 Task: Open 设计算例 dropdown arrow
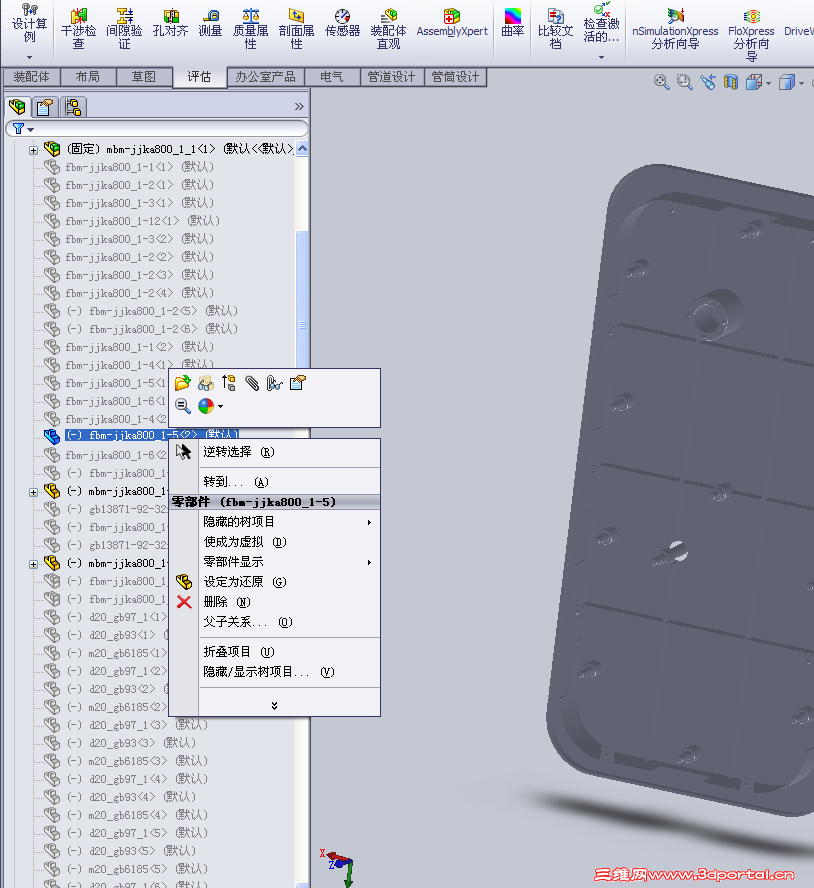[29, 57]
